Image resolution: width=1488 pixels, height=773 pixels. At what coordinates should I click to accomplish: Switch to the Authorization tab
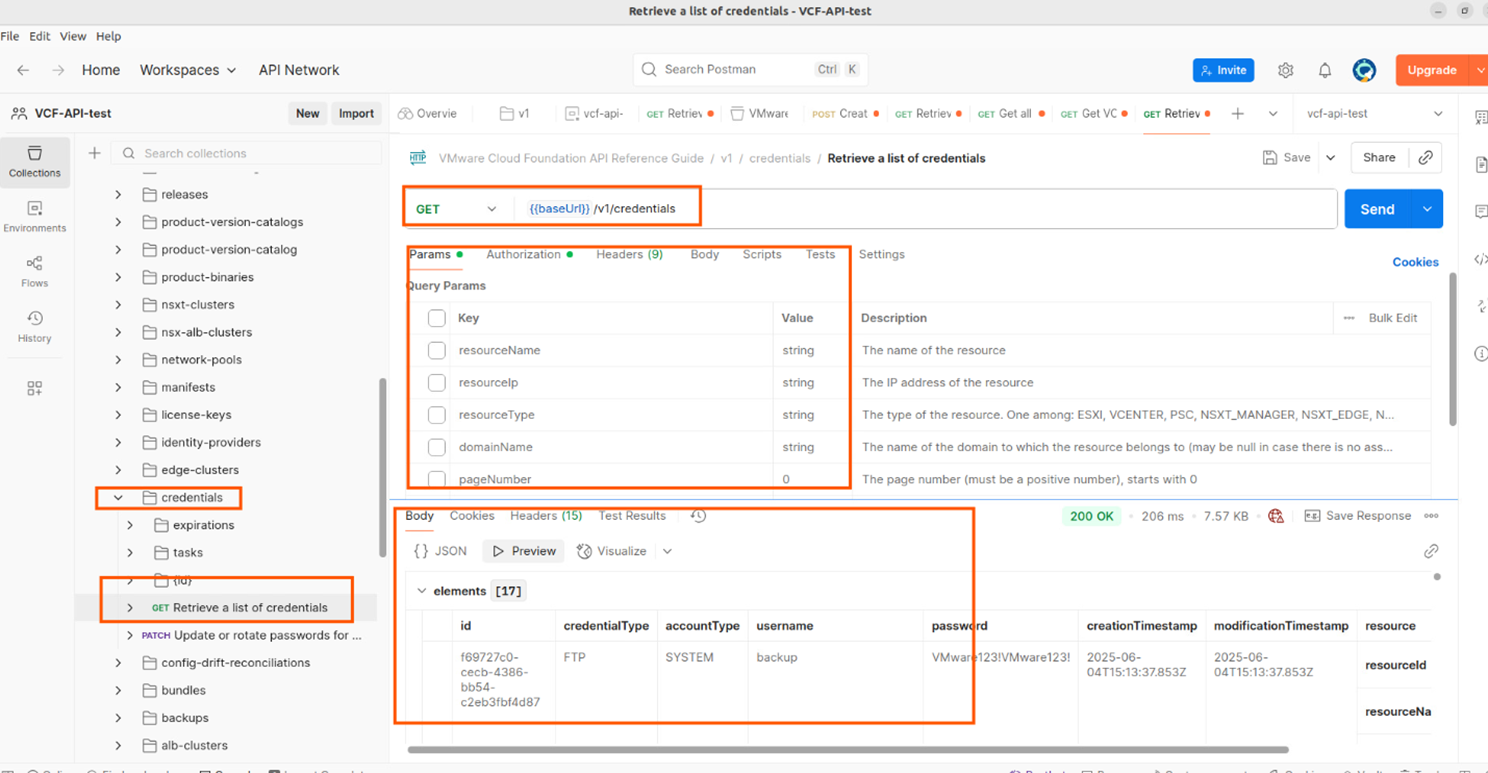[523, 255]
